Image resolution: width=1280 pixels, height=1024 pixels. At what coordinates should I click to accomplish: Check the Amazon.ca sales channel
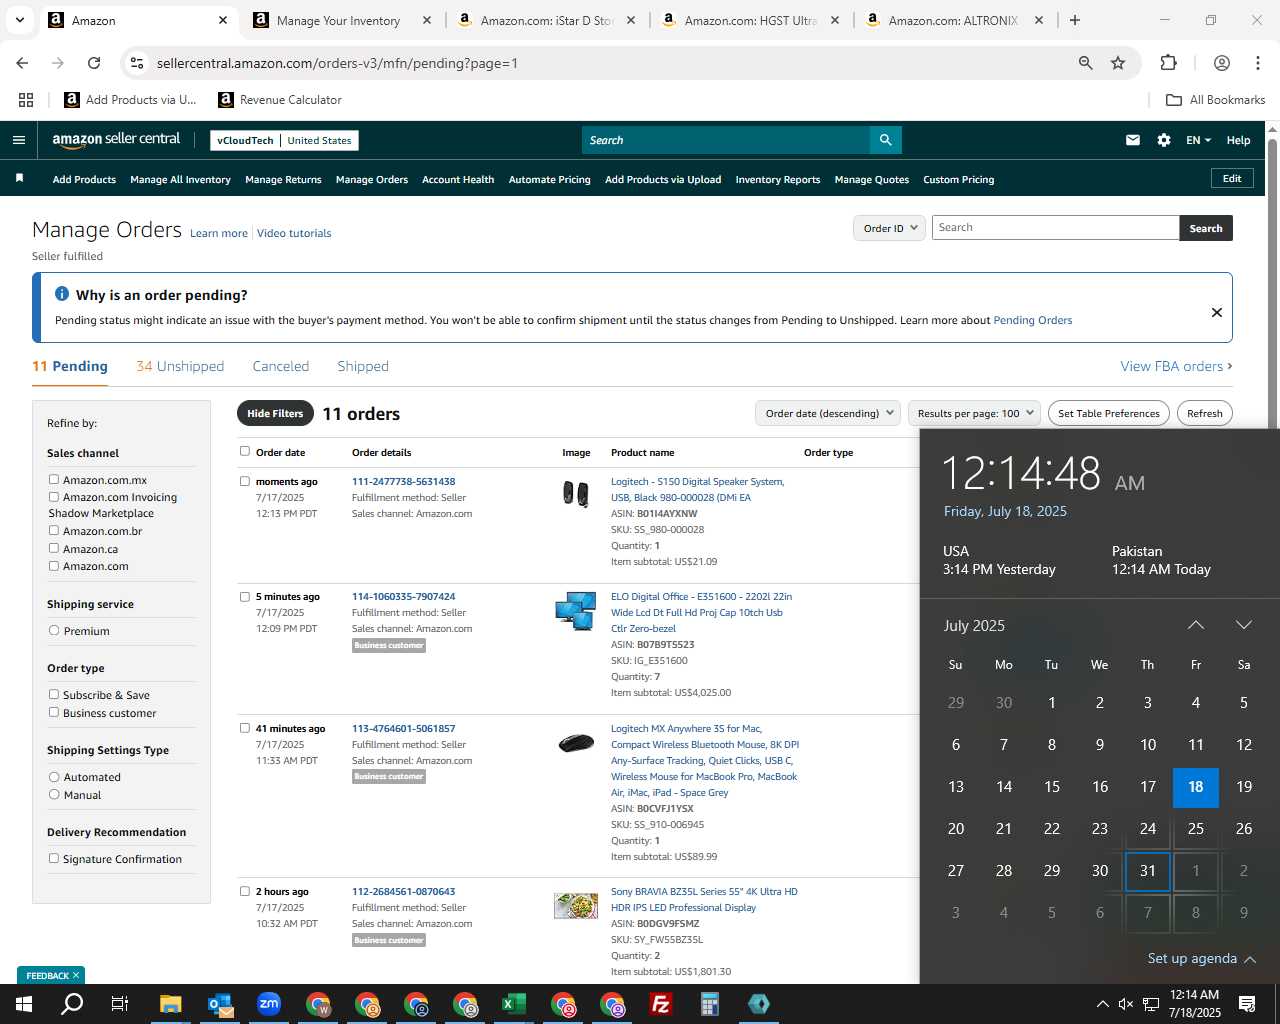point(54,548)
